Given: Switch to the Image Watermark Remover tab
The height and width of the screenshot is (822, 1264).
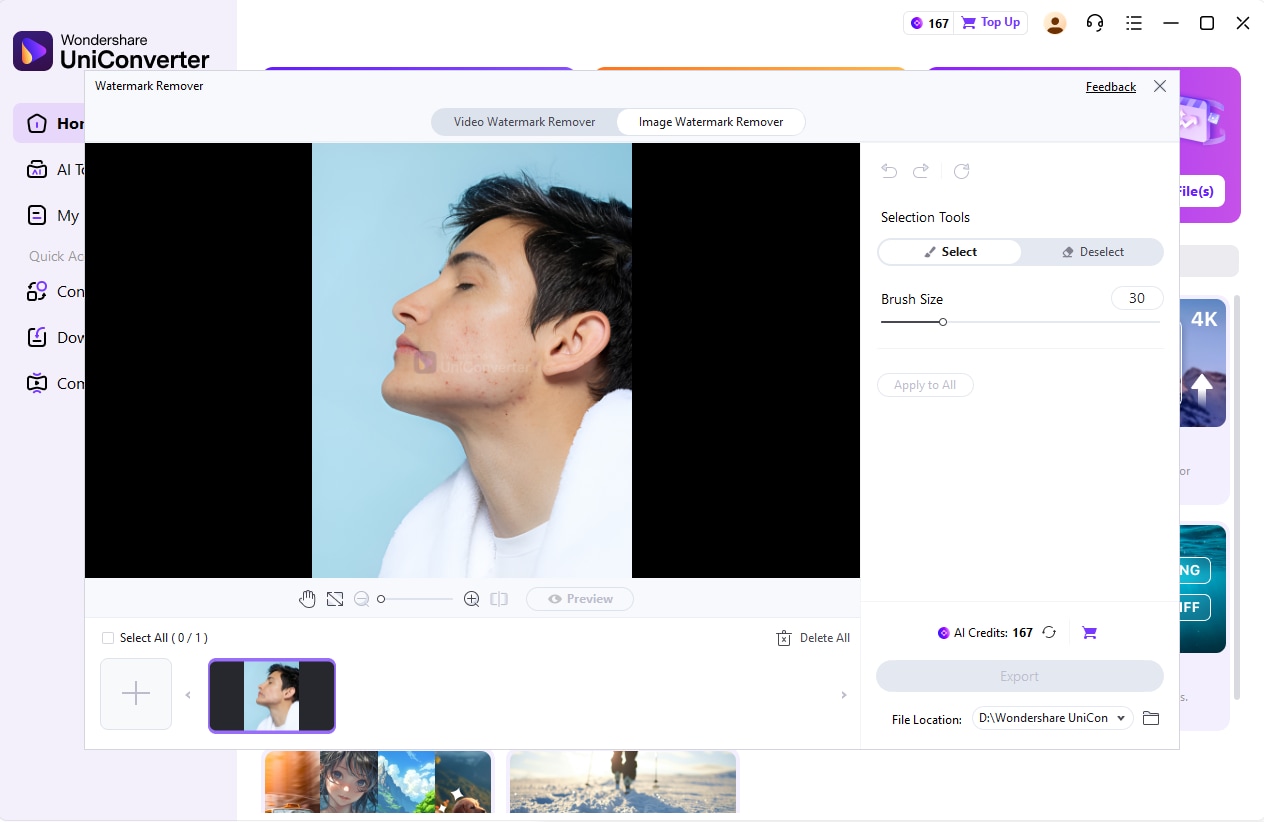Looking at the screenshot, I should (x=711, y=121).
